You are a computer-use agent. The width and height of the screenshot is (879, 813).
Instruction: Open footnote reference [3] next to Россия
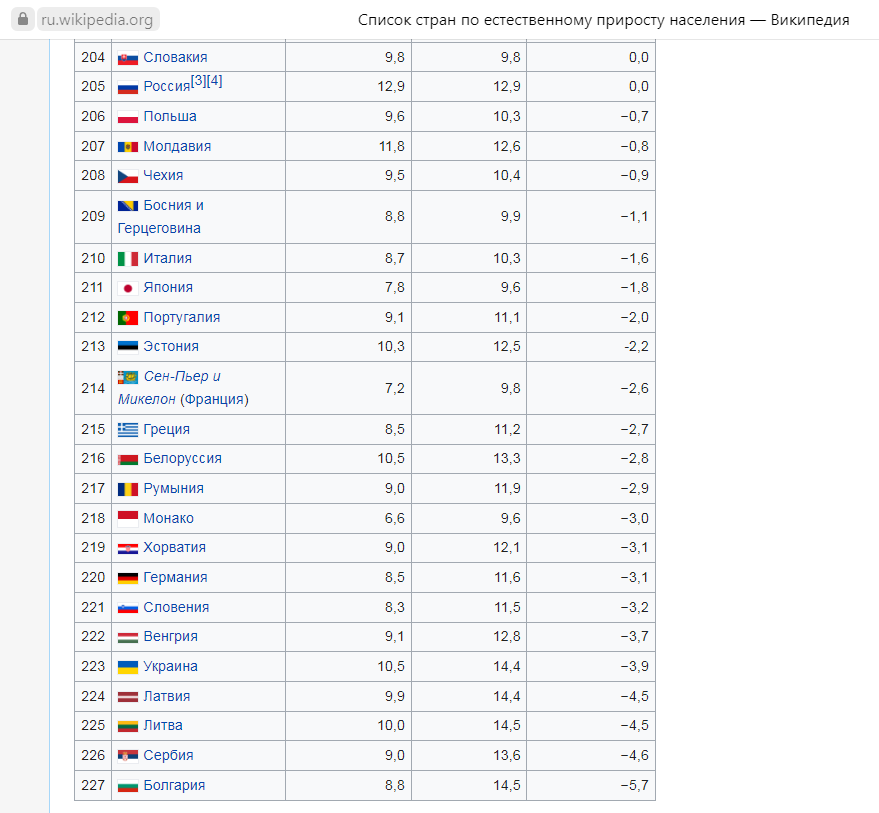[x=198, y=81]
